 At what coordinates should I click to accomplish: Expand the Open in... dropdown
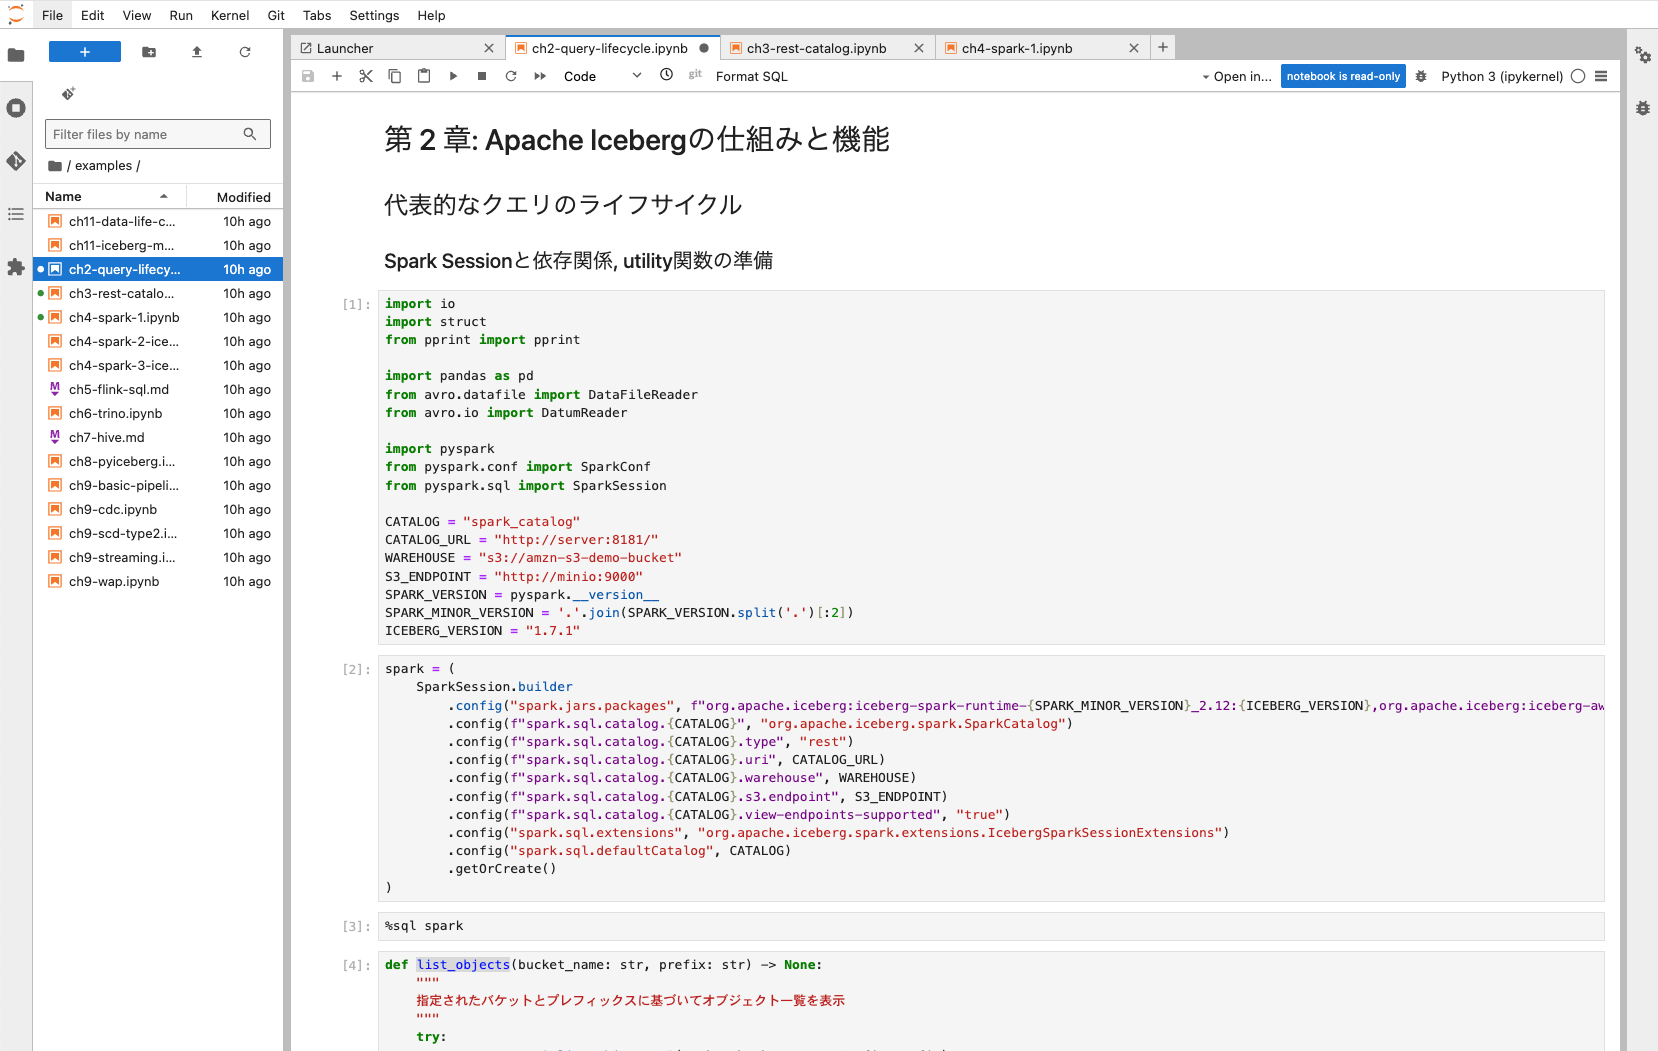[1237, 76]
